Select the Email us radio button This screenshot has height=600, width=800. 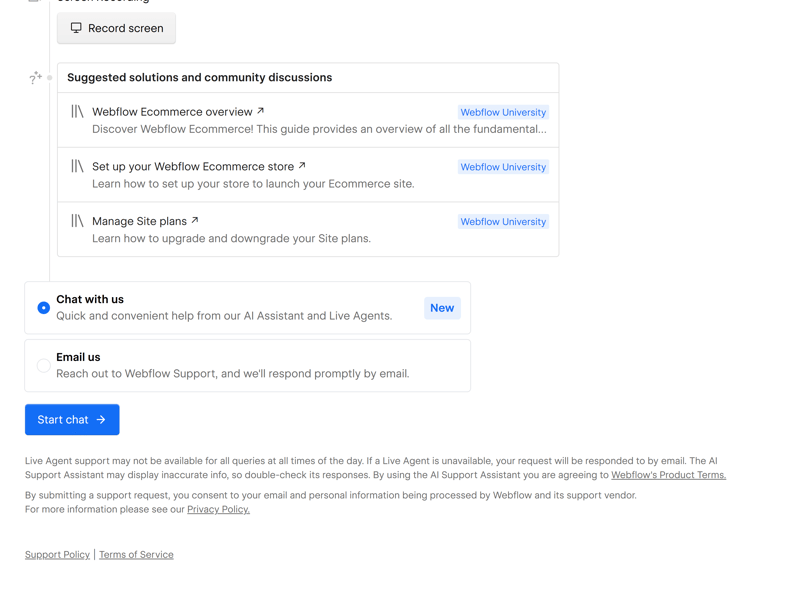tap(44, 366)
